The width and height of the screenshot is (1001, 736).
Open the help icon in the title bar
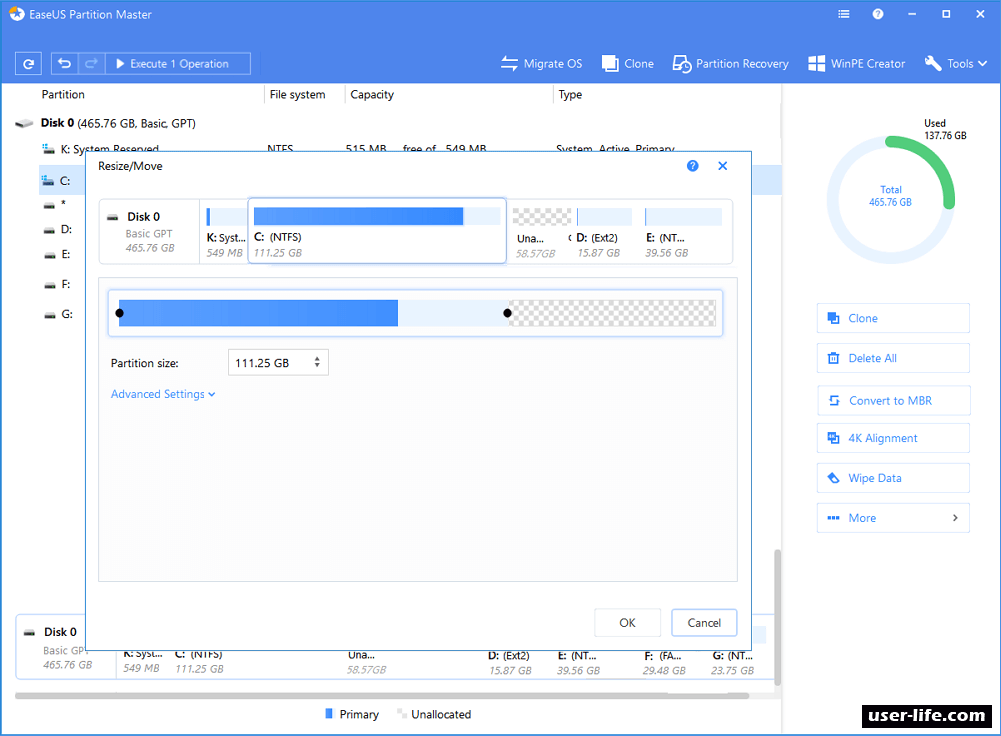(x=878, y=14)
